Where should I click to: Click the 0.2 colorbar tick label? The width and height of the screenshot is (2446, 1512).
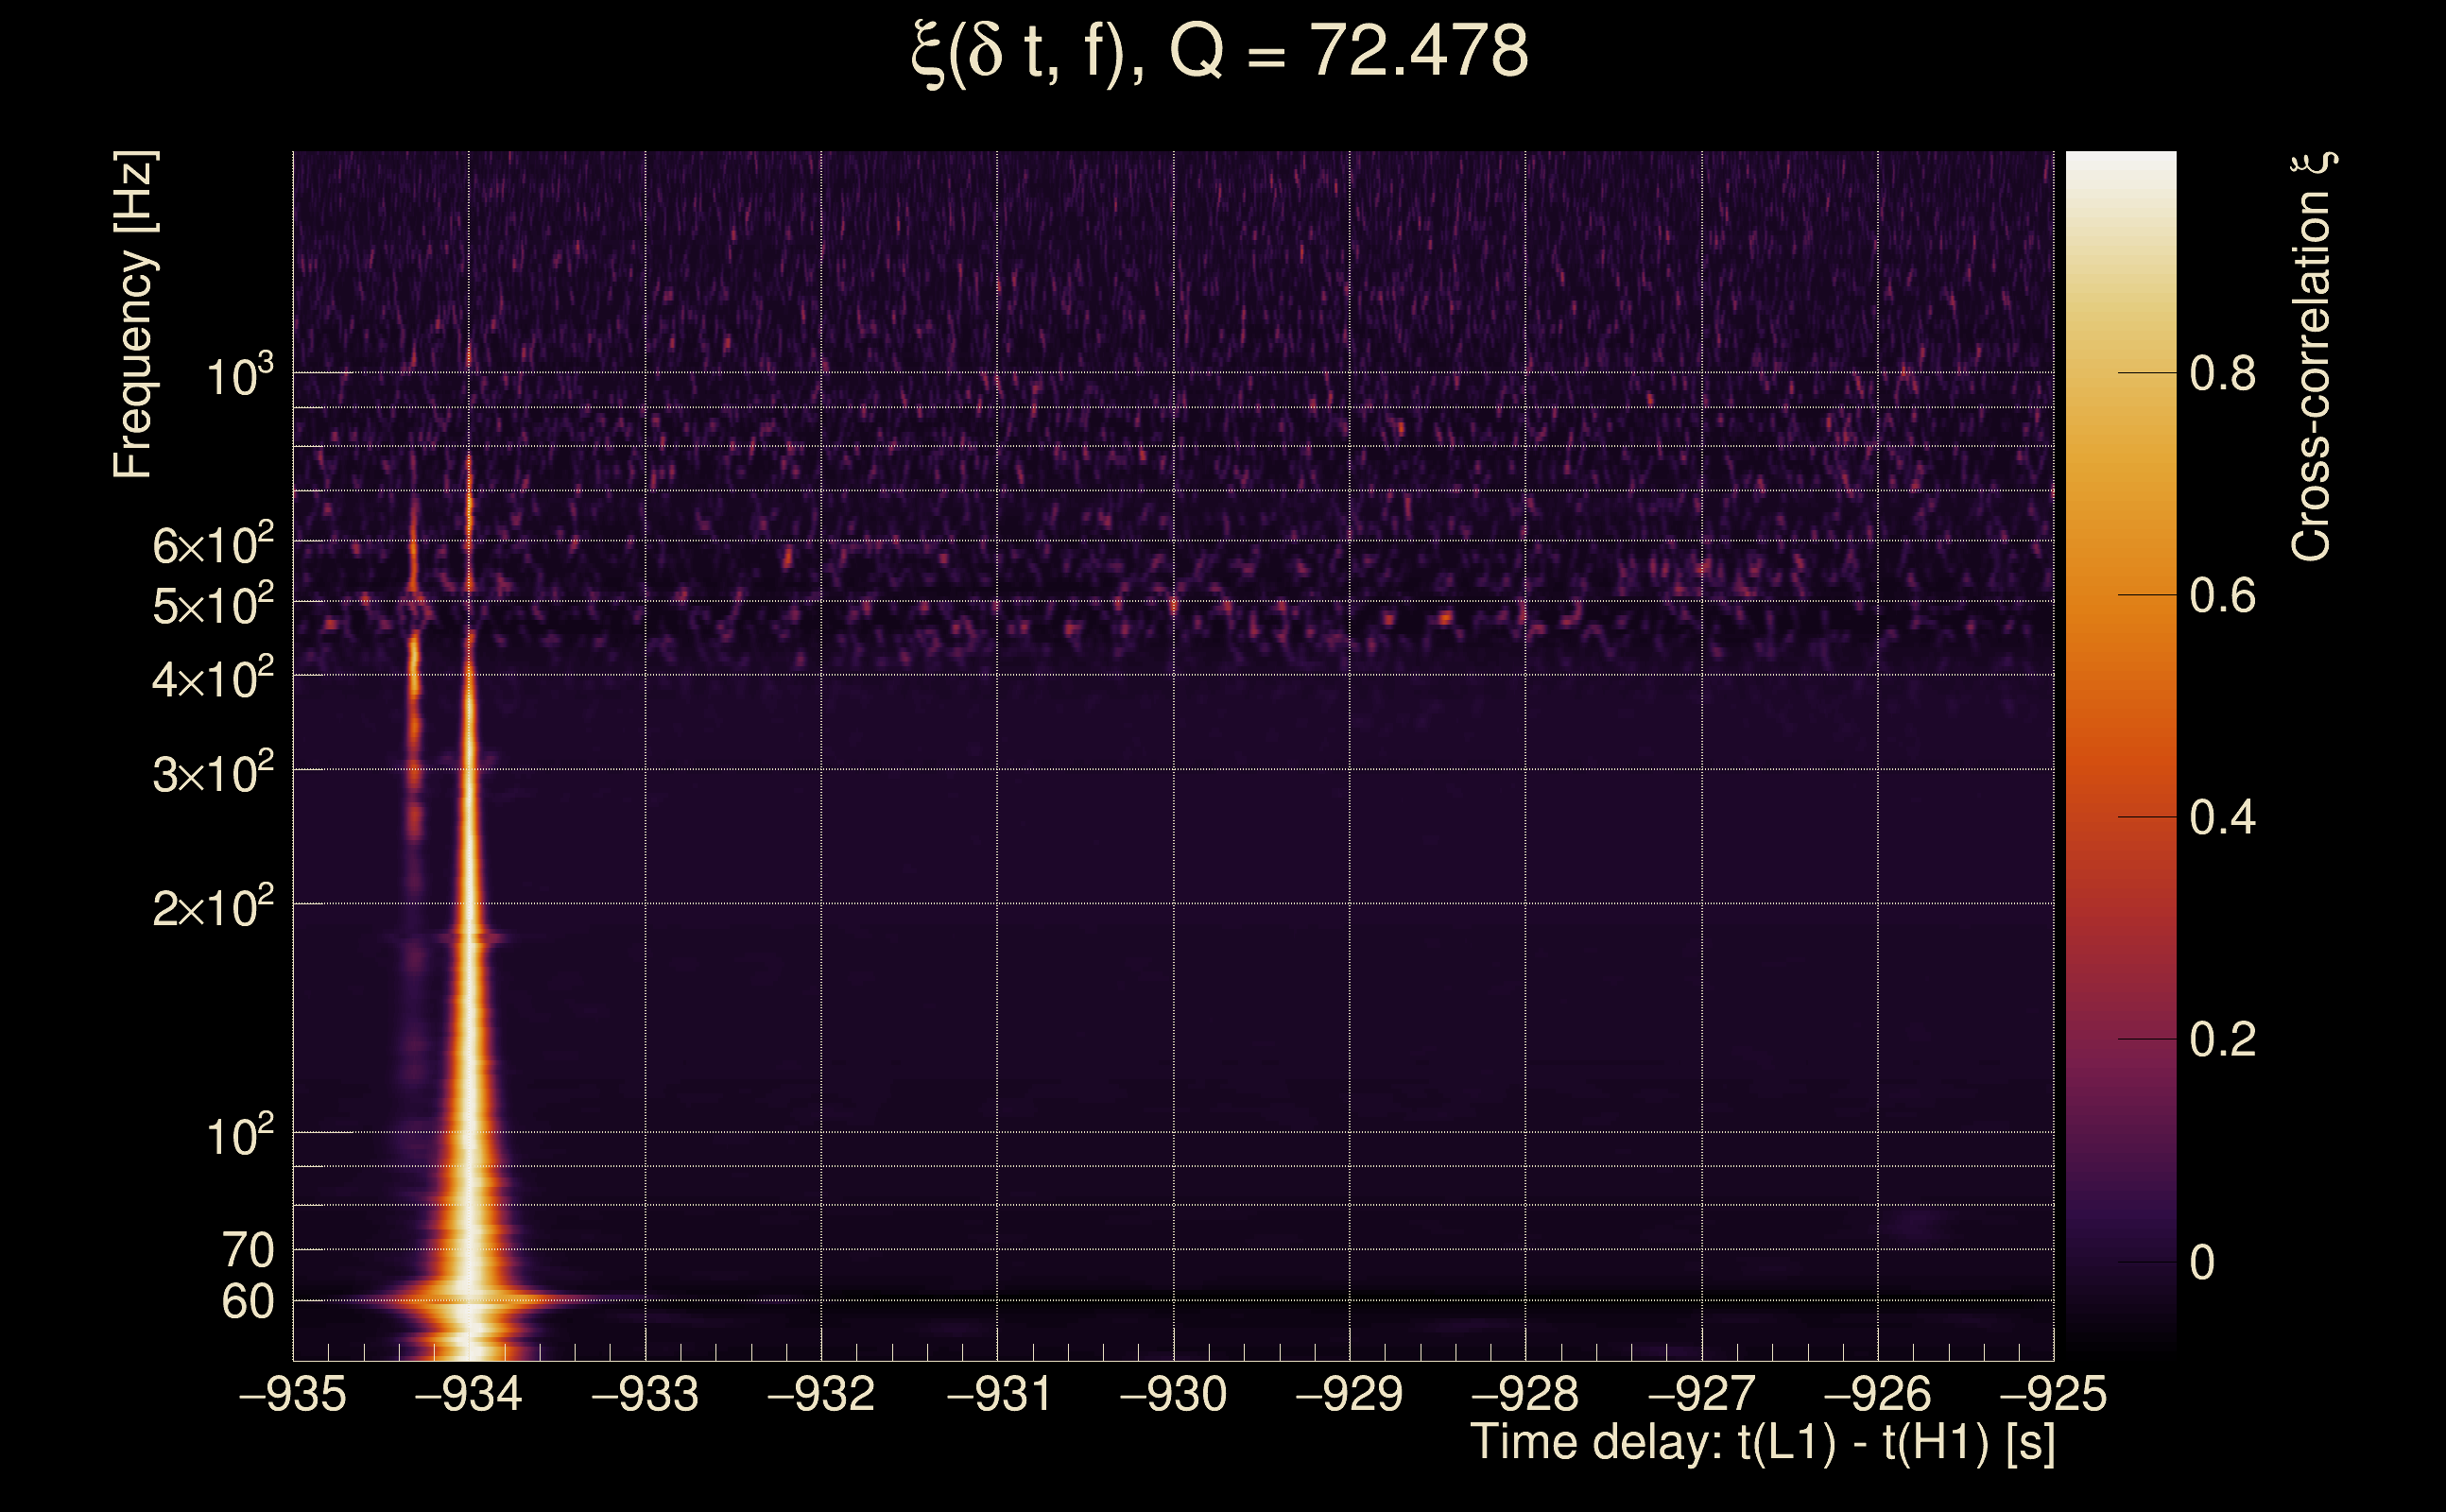pos(2222,1040)
